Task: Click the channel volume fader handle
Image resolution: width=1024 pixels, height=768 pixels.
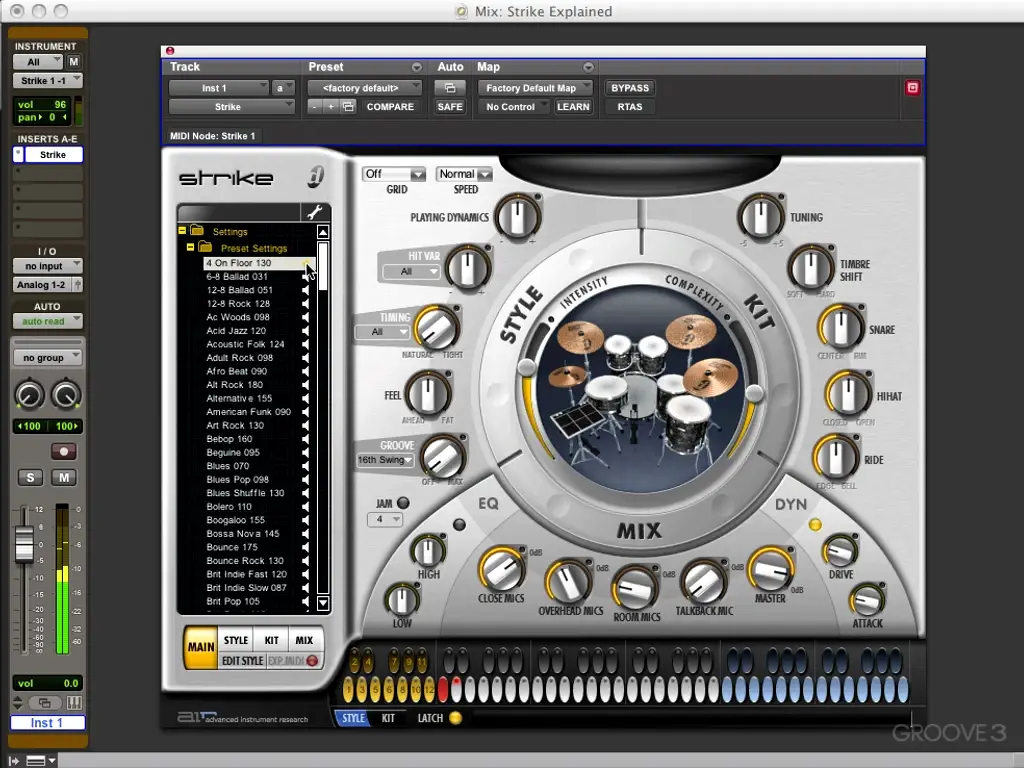Action: tap(24, 543)
